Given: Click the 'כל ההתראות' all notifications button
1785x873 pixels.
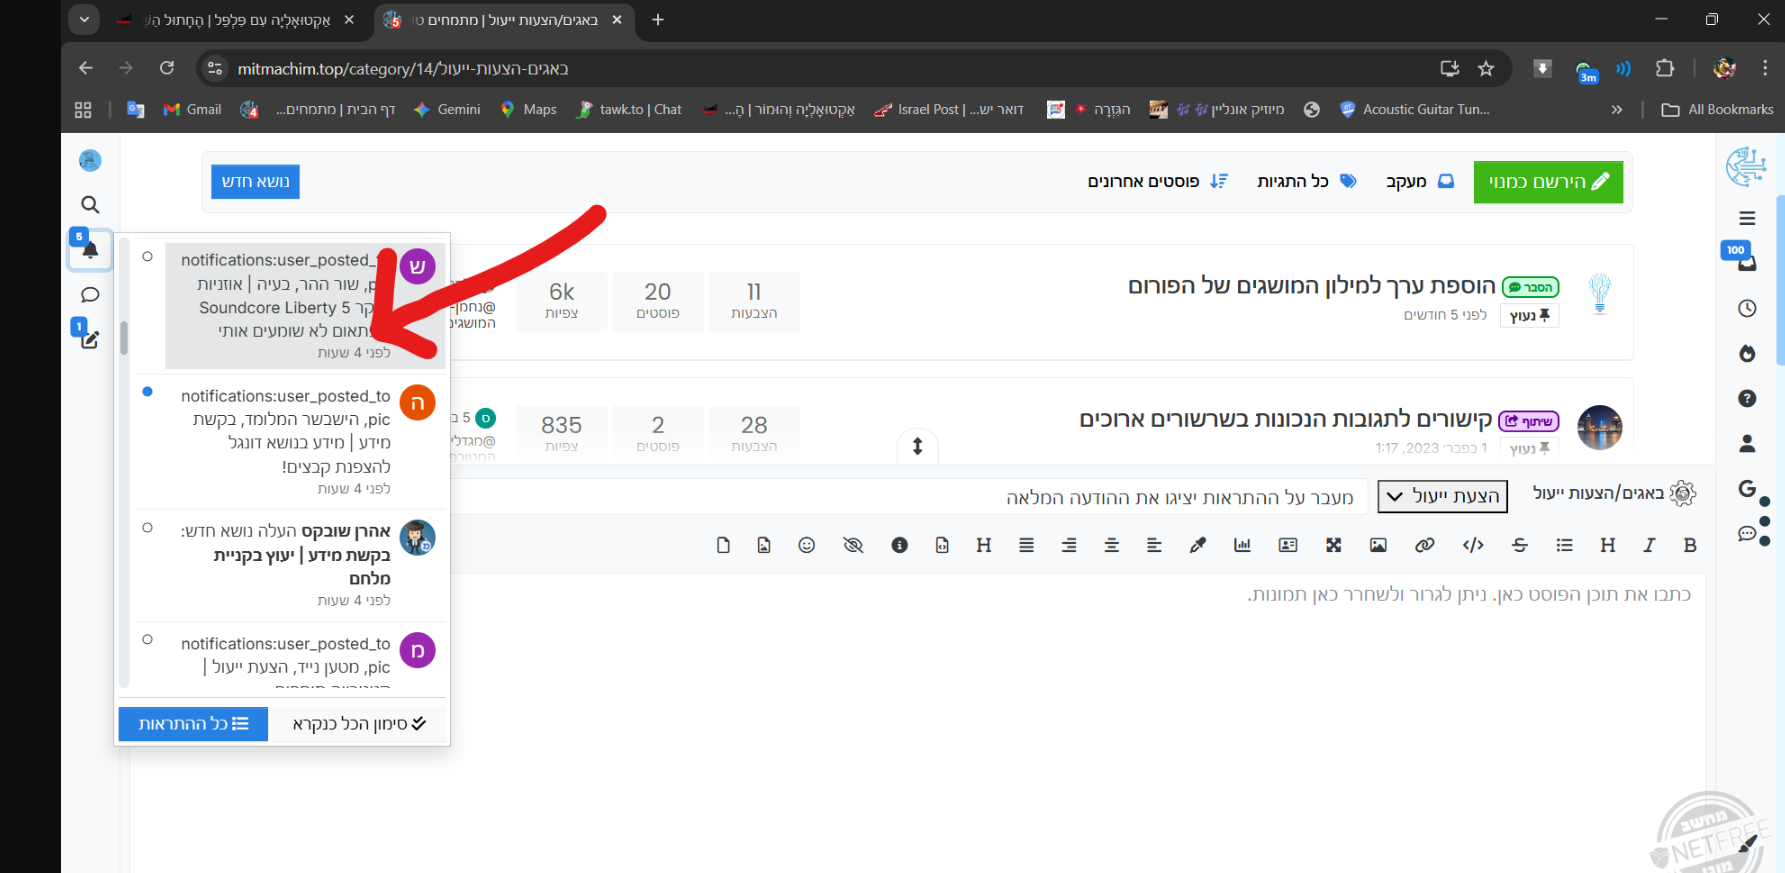Looking at the screenshot, I should click(x=193, y=724).
